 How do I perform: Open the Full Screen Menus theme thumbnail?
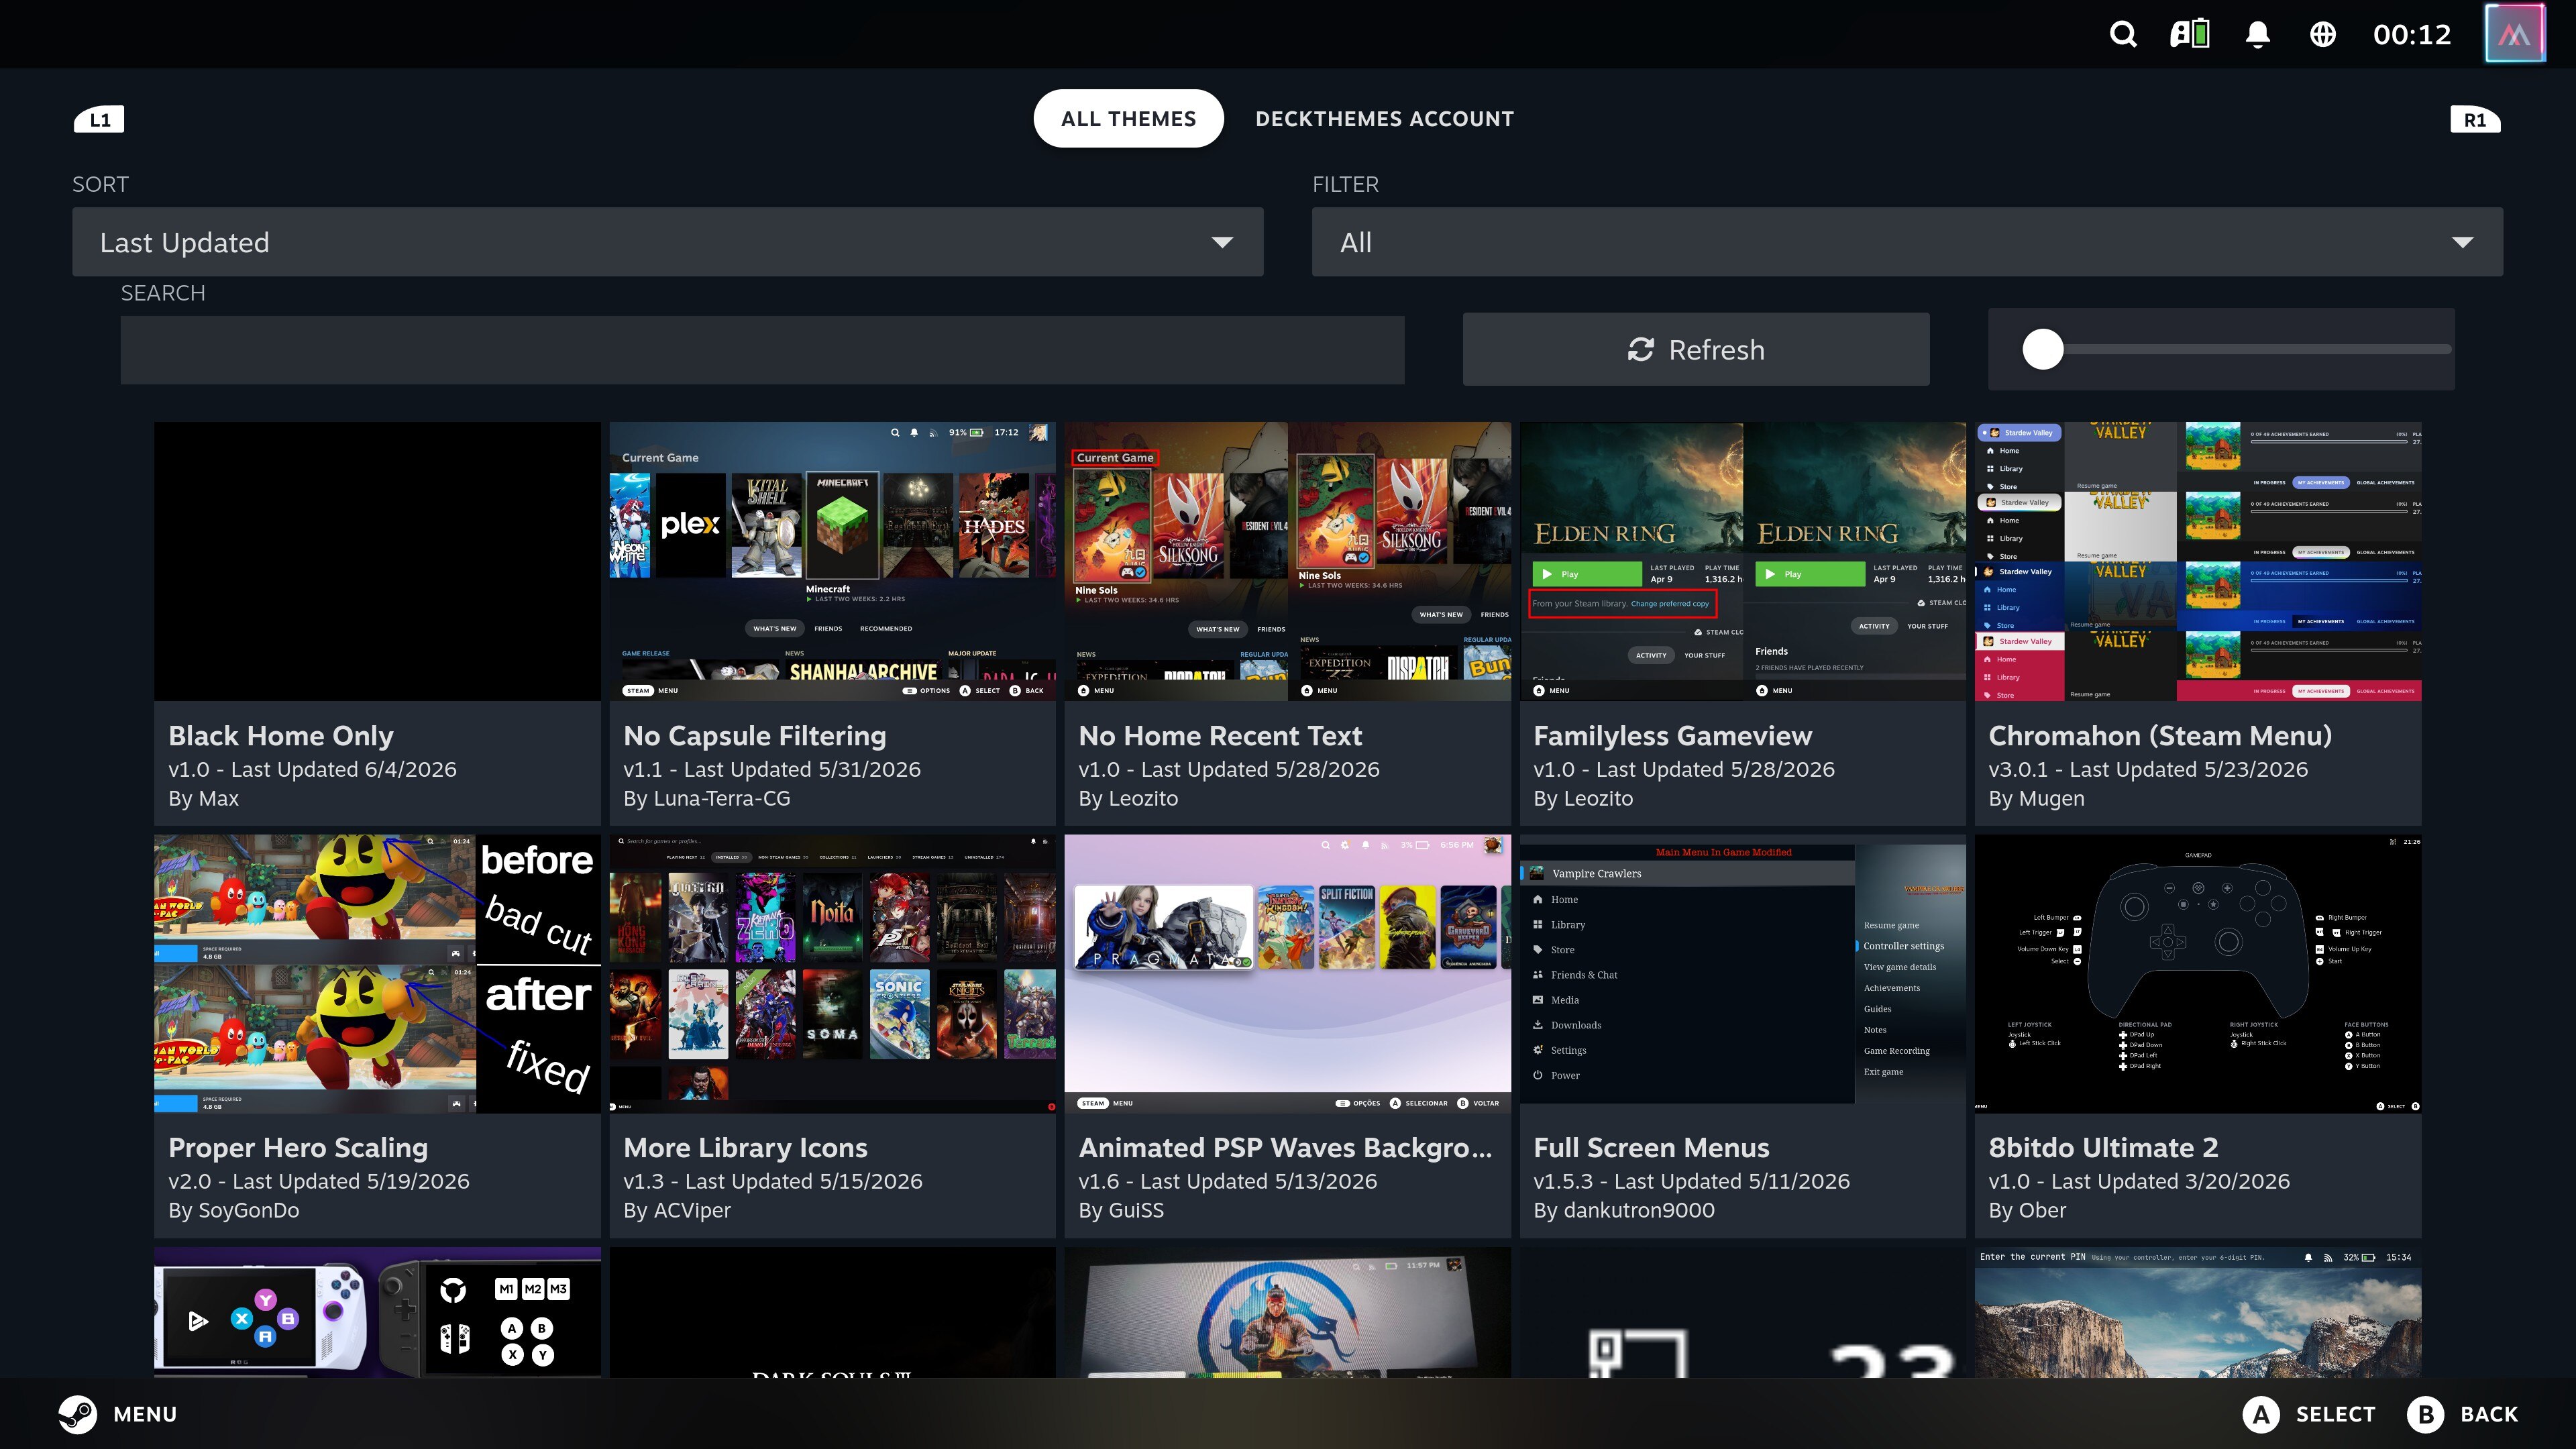point(1742,974)
